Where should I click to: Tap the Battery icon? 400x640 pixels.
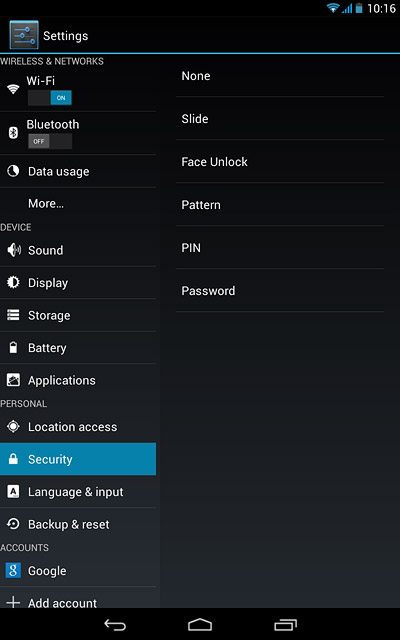[13, 348]
